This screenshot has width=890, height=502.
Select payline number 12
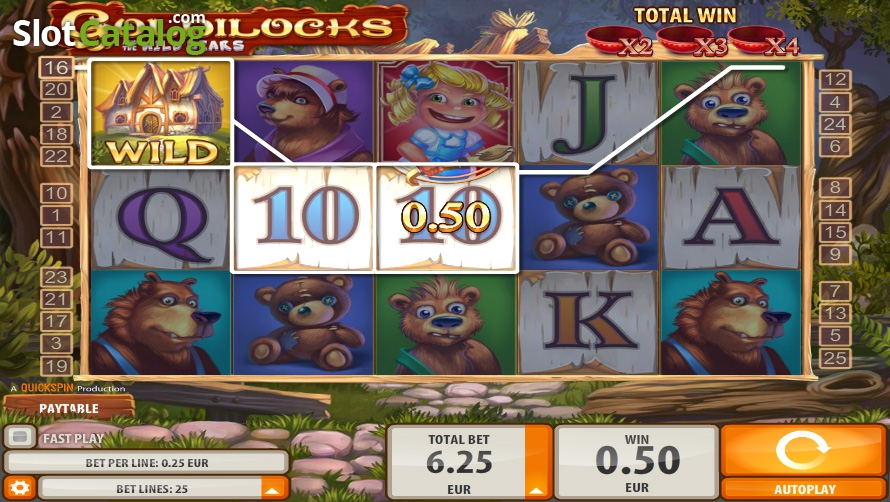(835, 80)
